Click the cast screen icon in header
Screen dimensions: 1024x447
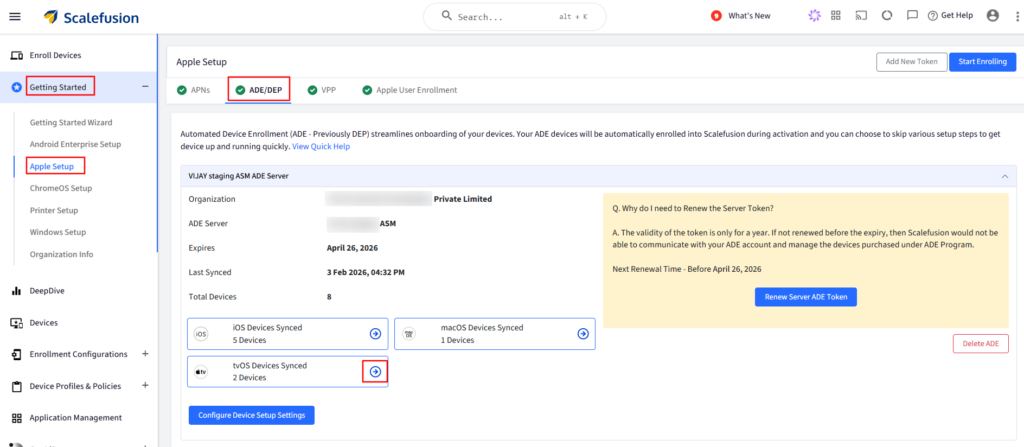tap(861, 16)
